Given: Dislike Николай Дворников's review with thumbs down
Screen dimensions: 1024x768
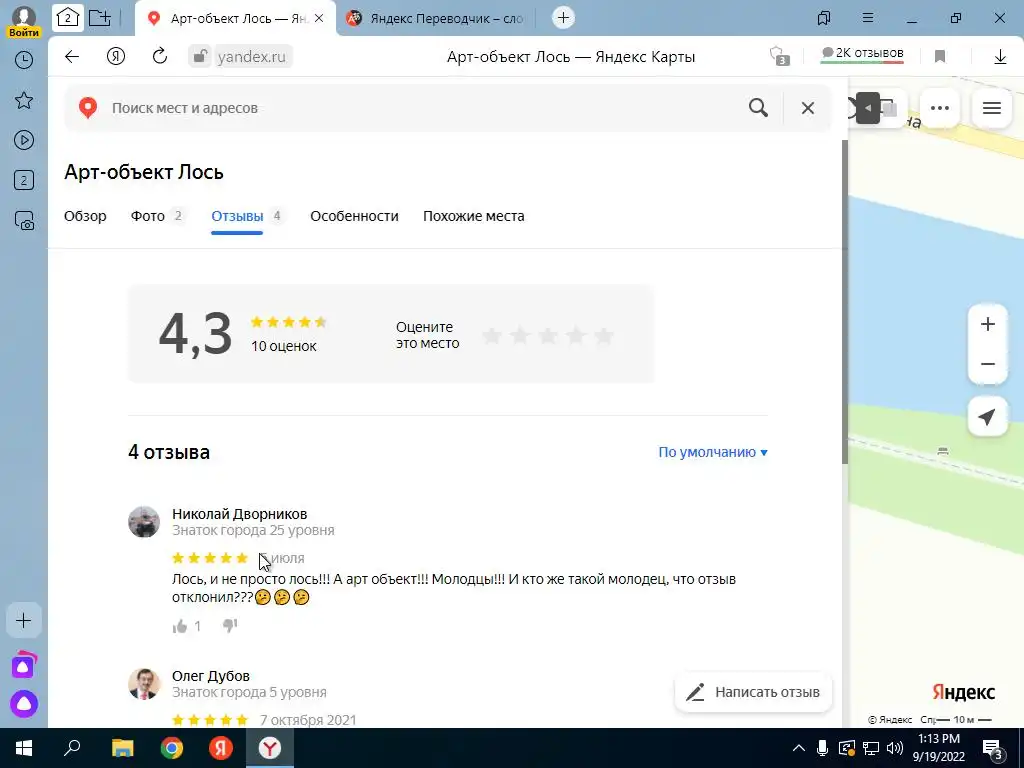Looking at the screenshot, I should click(x=230, y=626).
